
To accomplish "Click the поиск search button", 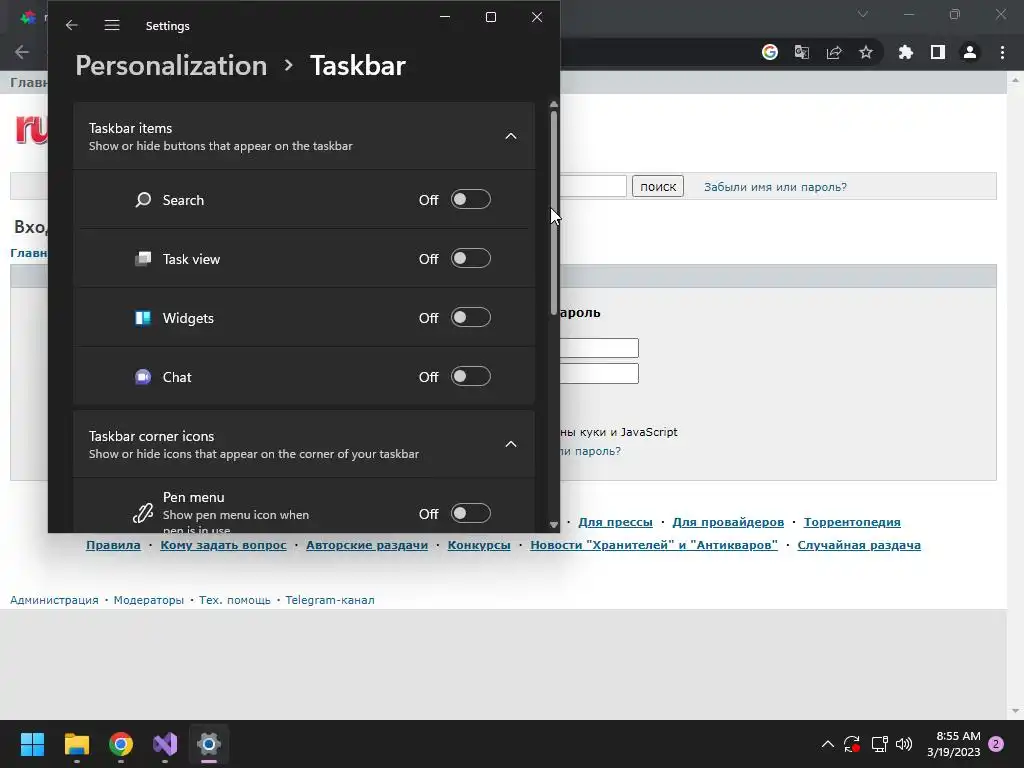I will tap(658, 187).
